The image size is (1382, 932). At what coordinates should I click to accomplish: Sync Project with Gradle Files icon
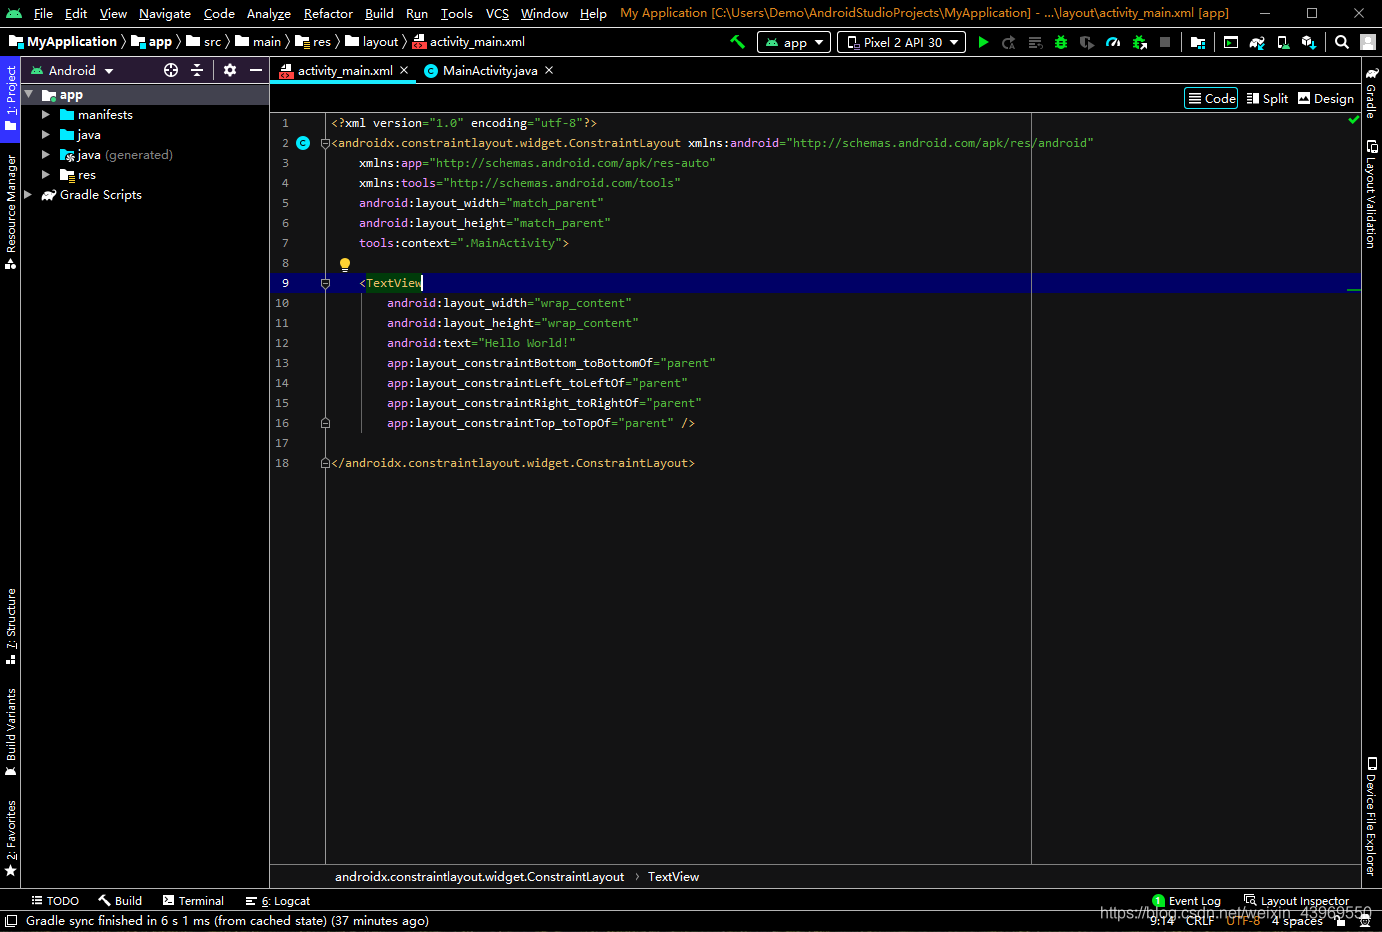pos(1257,42)
